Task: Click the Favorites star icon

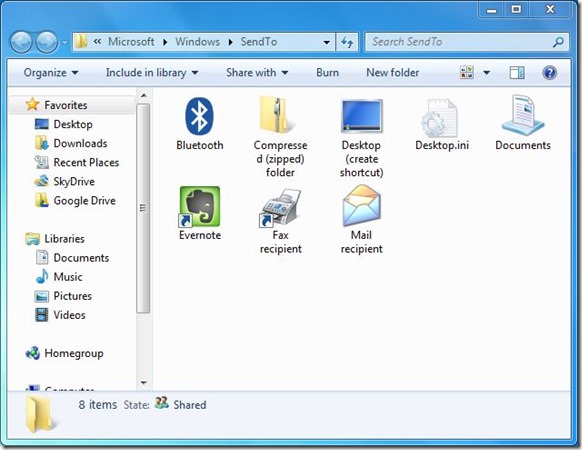Action: click(32, 104)
